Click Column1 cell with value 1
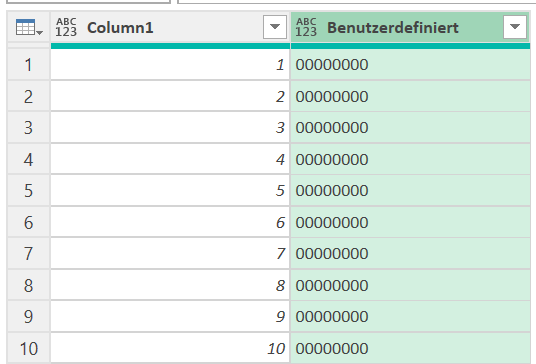The image size is (536, 364). coord(170,64)
